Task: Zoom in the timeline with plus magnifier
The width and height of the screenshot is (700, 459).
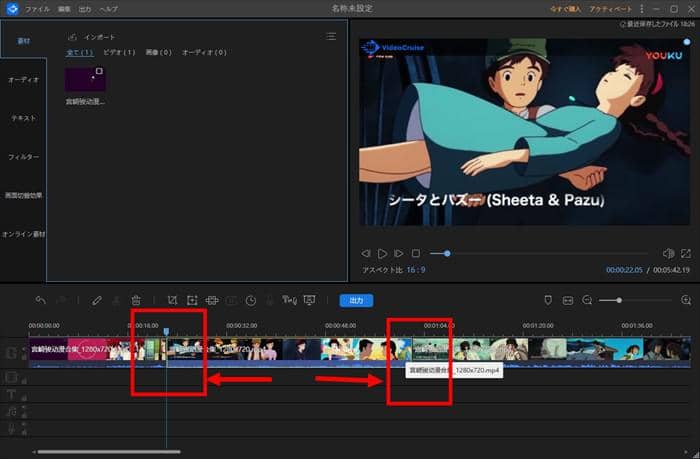Action: click(686, 300)
